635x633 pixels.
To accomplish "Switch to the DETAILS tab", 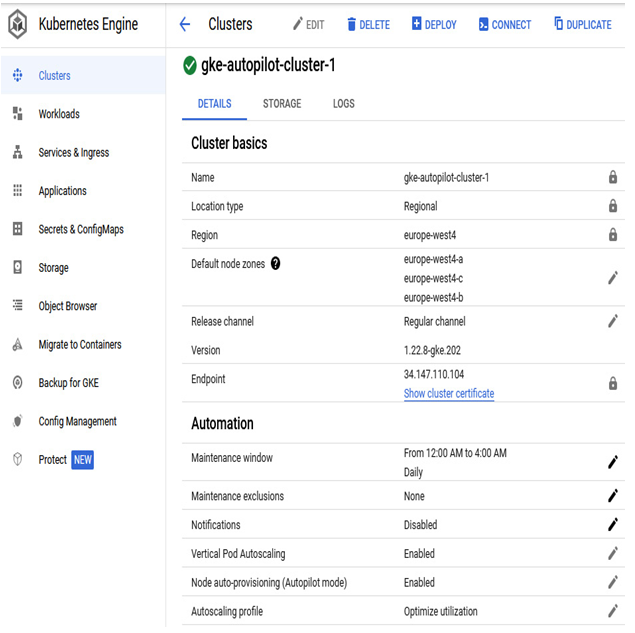I will [x=214, y=104].
